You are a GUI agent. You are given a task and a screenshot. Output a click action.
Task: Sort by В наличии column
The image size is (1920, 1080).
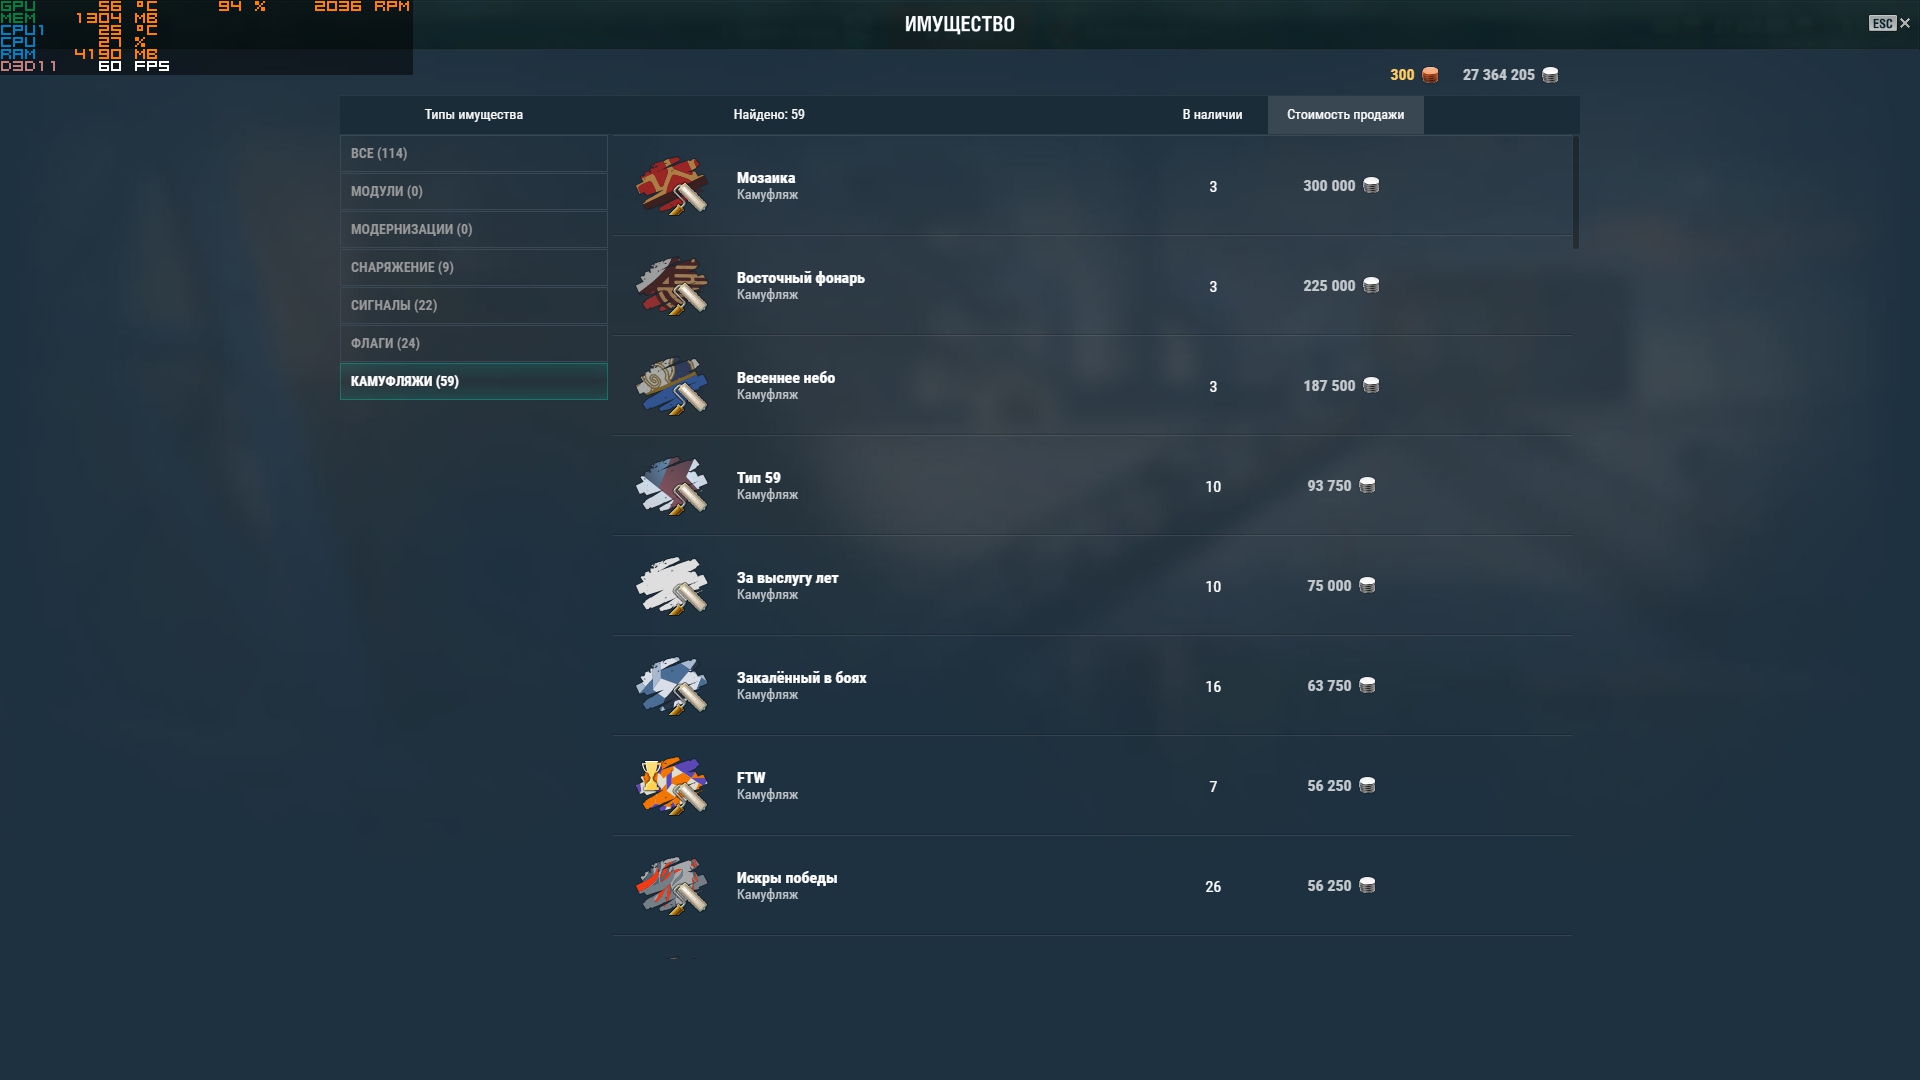(1212, 115)
